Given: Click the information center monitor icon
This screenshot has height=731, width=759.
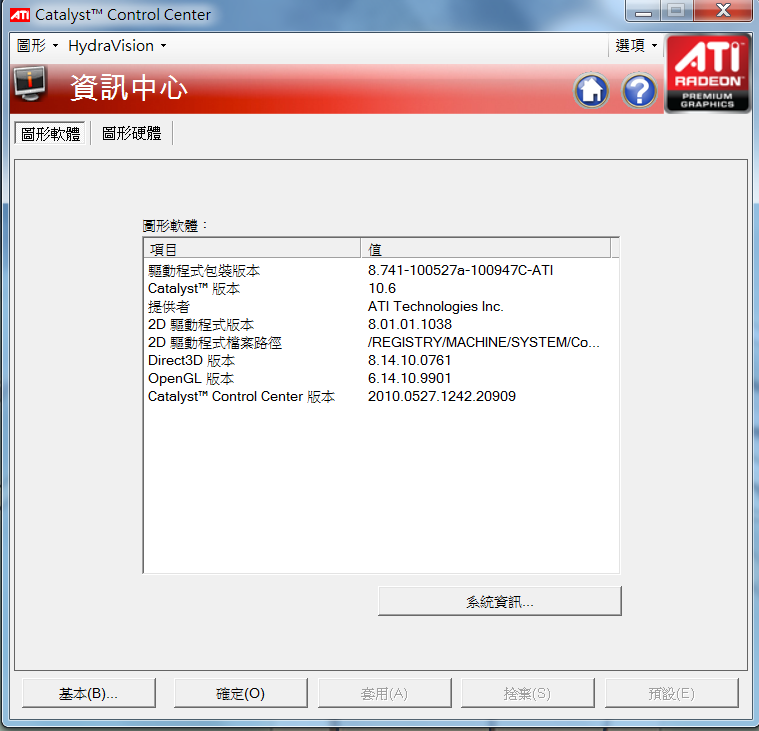Looking at the screenshot, I should 30,83.
